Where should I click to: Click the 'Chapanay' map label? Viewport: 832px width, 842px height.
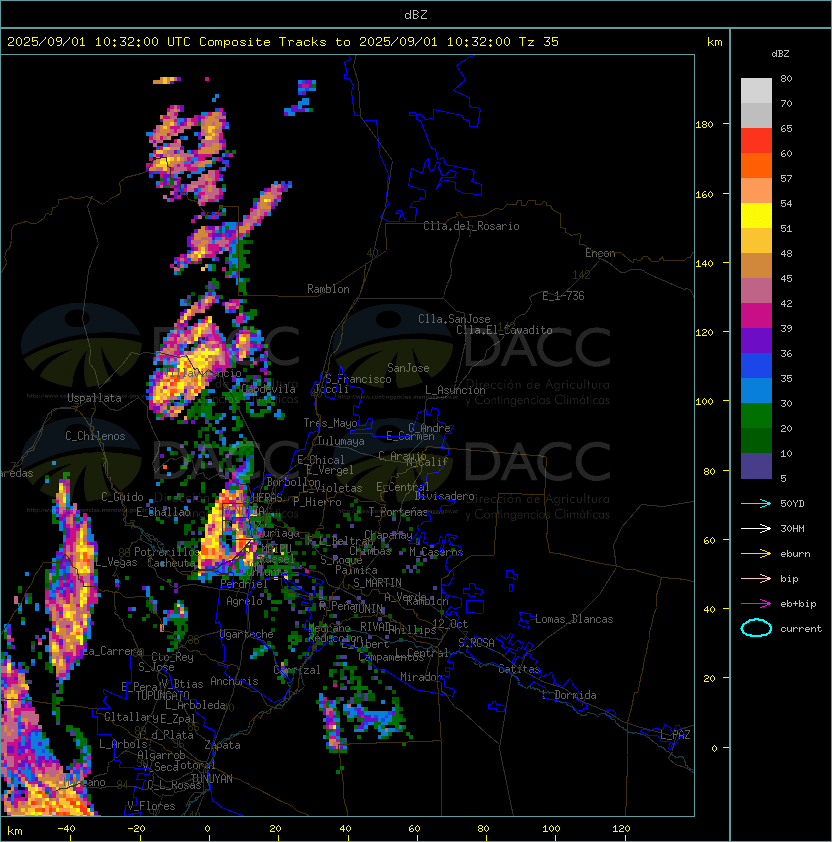click(x=388, y=535)
